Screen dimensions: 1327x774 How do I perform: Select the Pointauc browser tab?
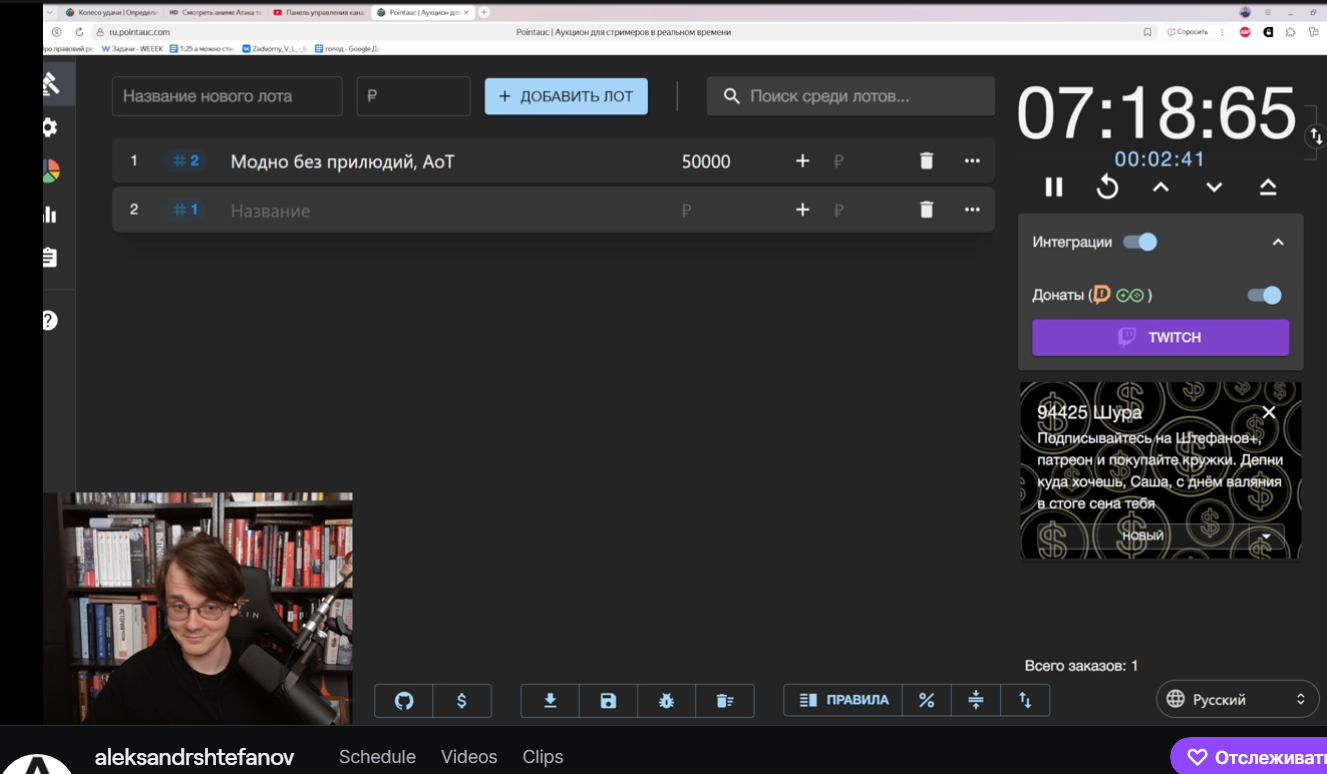(425, 12)
